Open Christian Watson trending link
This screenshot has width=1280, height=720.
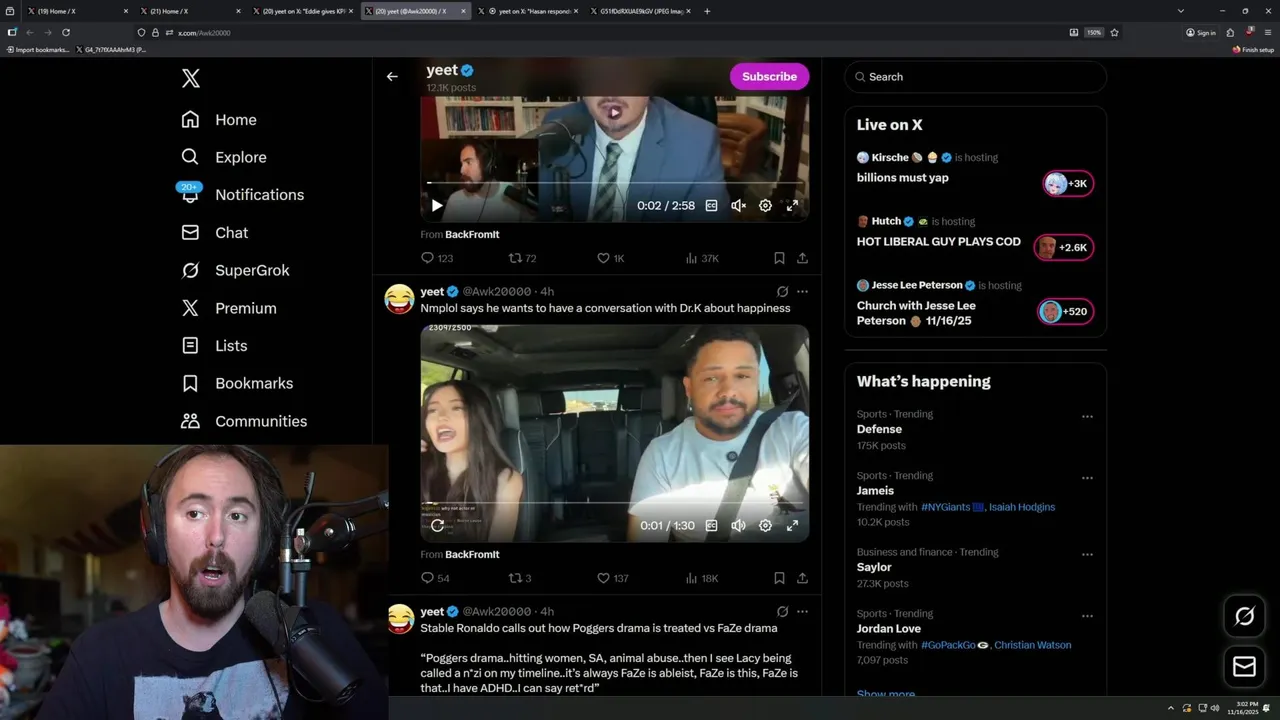point(1033,645)
